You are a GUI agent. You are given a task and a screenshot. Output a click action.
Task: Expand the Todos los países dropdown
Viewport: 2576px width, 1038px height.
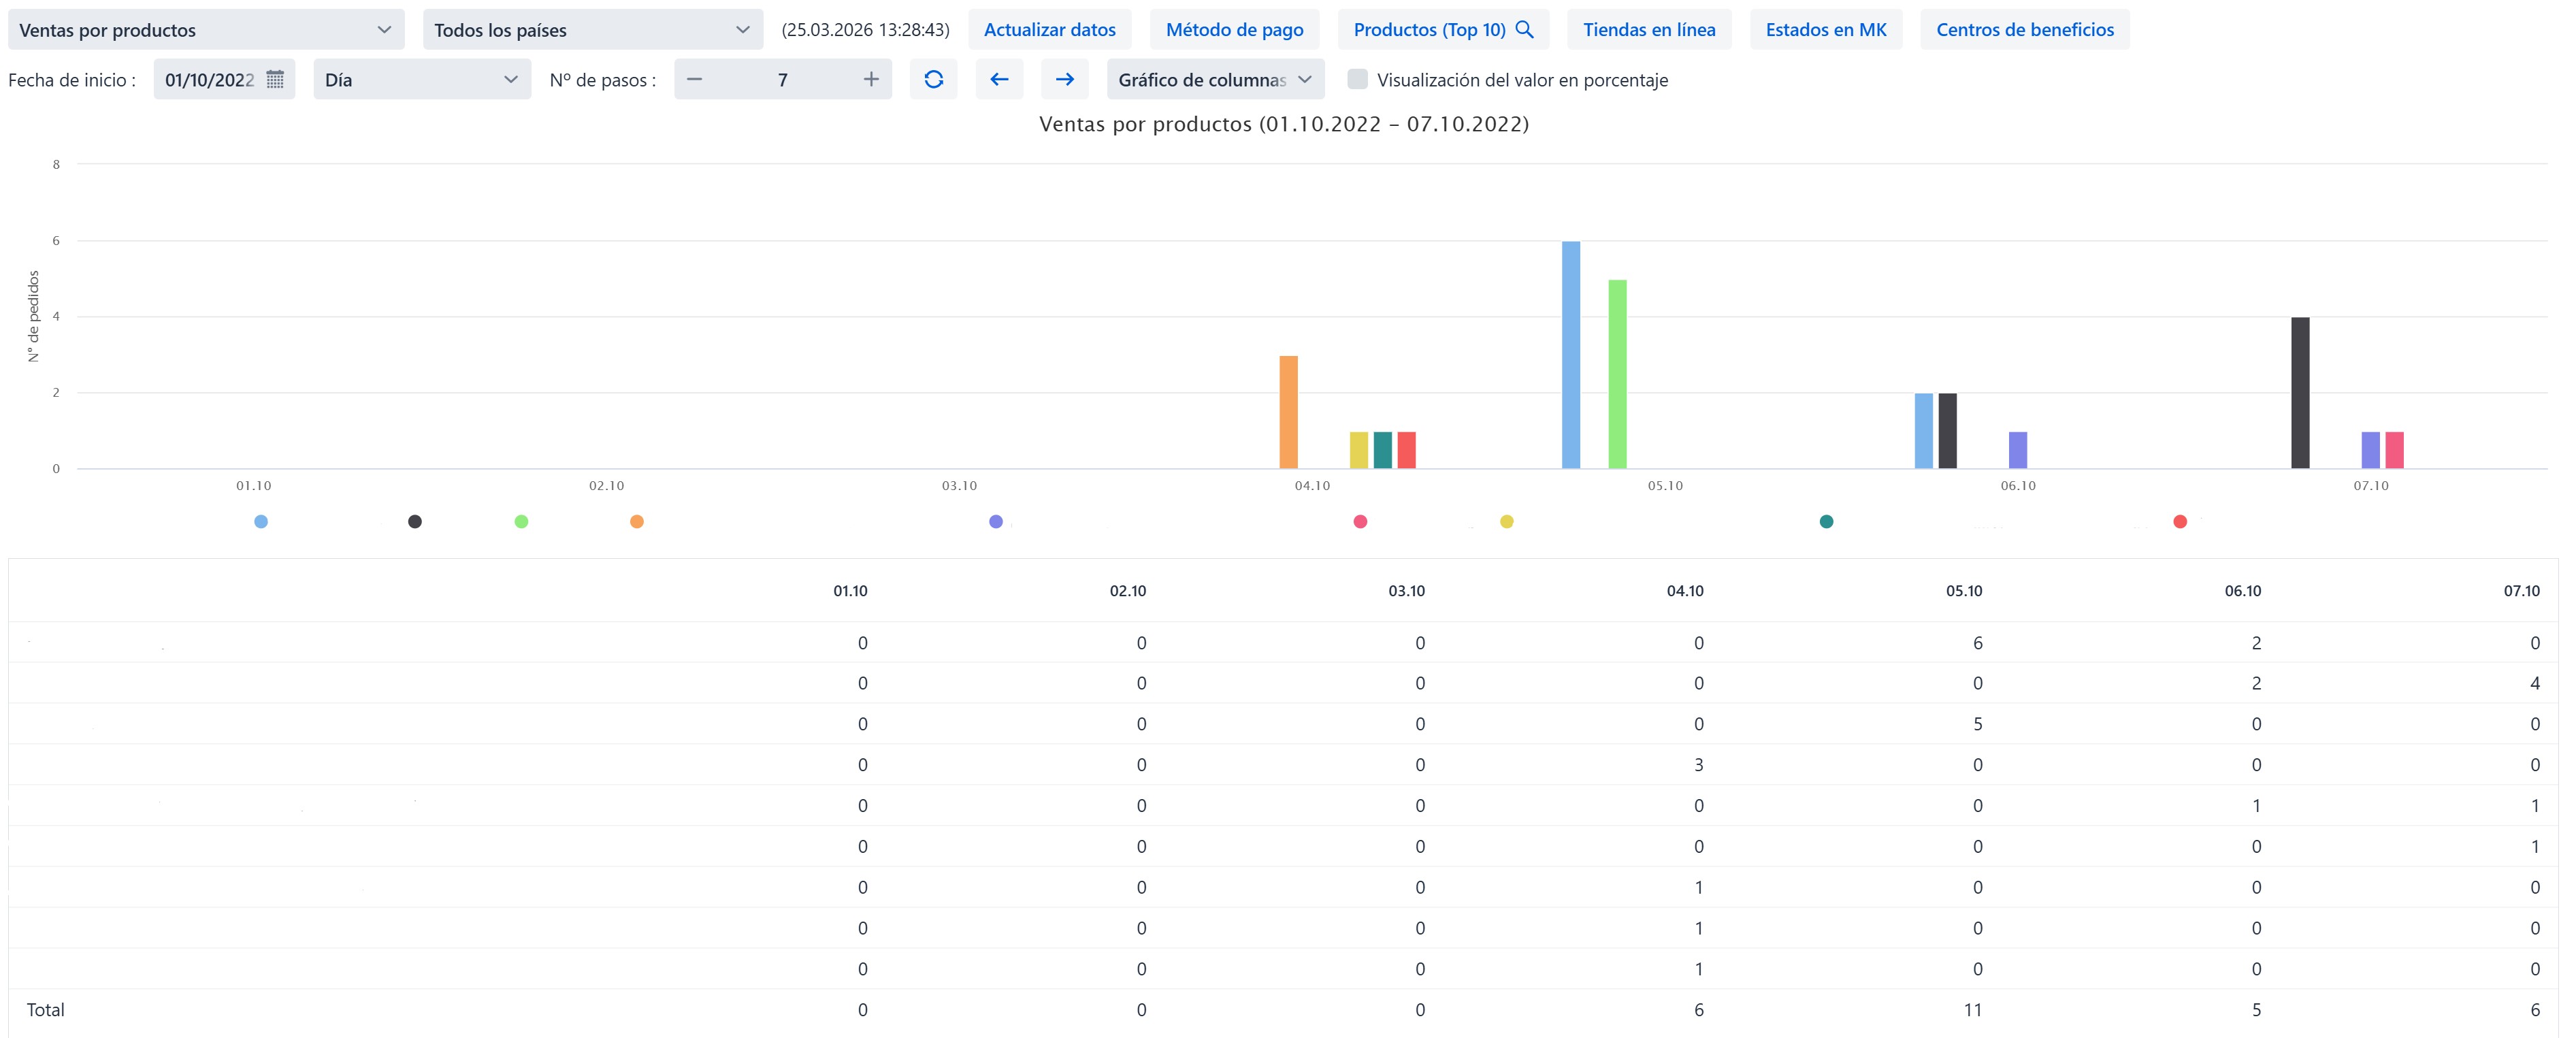coord(592,30)
